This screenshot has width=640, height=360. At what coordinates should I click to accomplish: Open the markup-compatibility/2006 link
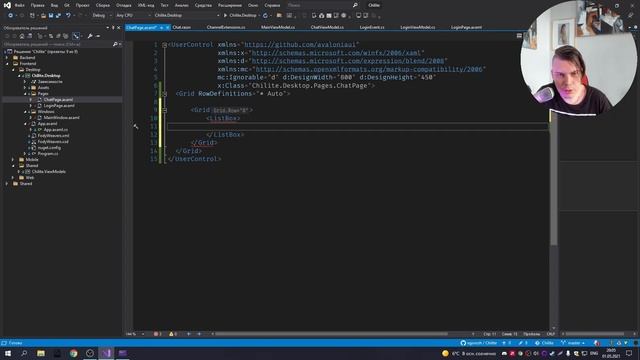pos(369,69)
